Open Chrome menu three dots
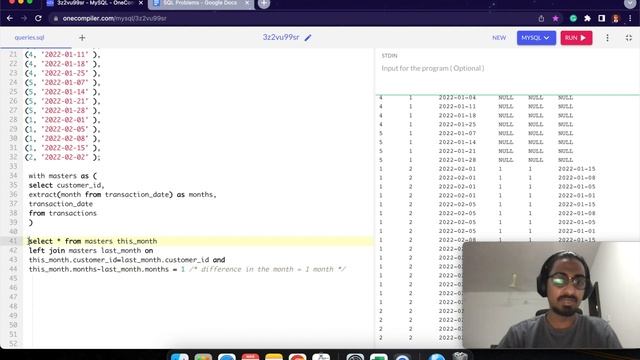 click(630, 18)
